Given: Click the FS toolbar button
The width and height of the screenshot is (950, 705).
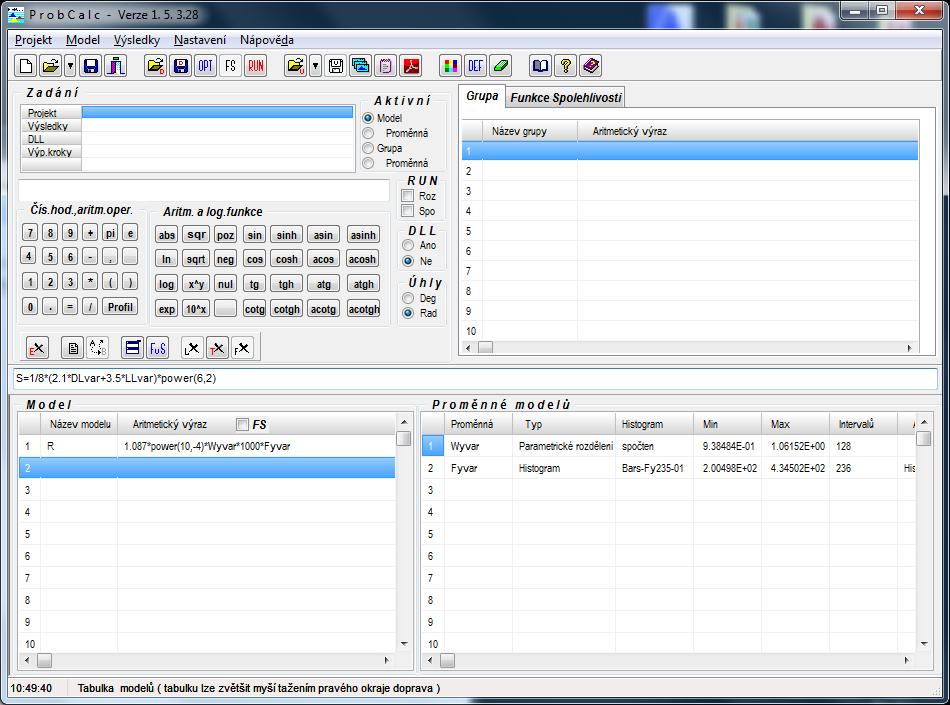Looking at the screenshot, I should tap(230, 65).
